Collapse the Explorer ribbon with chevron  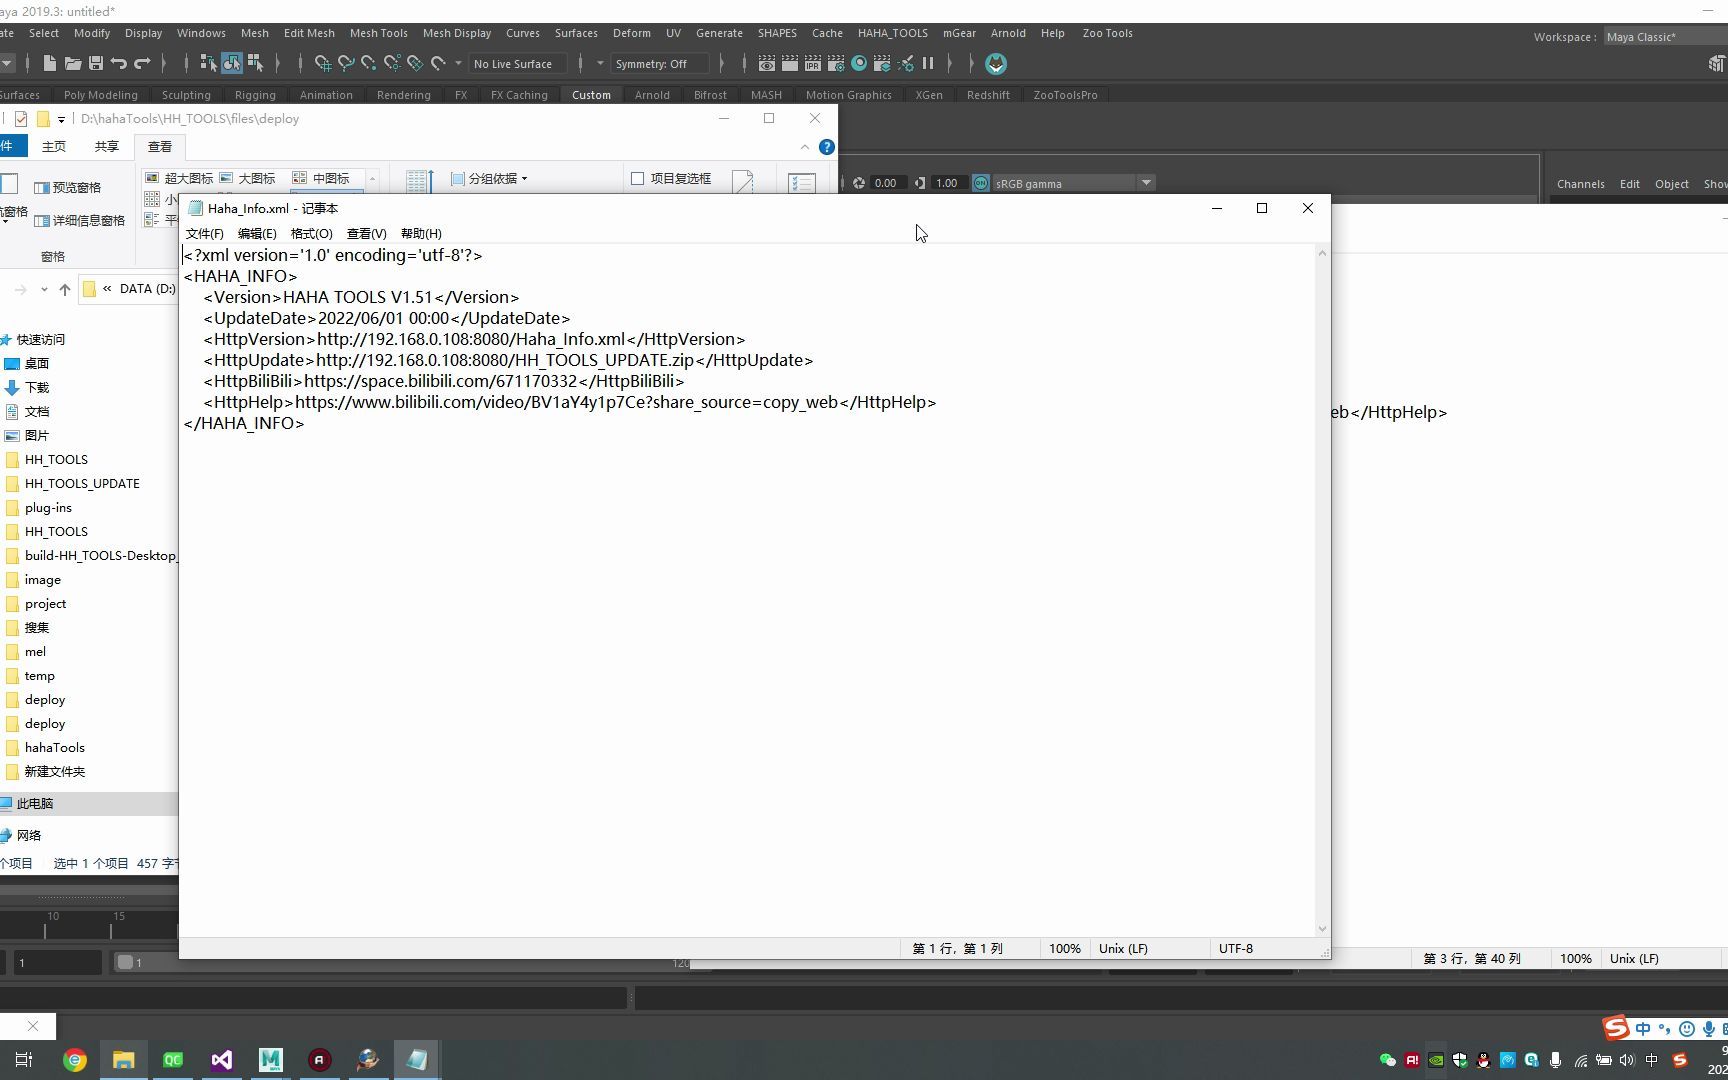click(805, 147)
